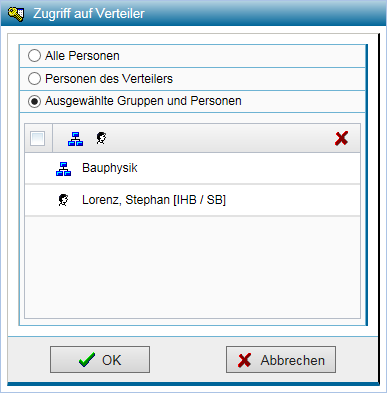Viewport: 387px width, 393px height.
Task: Click the Personen des Verteilers text label
Action: (x=109, y=79)
